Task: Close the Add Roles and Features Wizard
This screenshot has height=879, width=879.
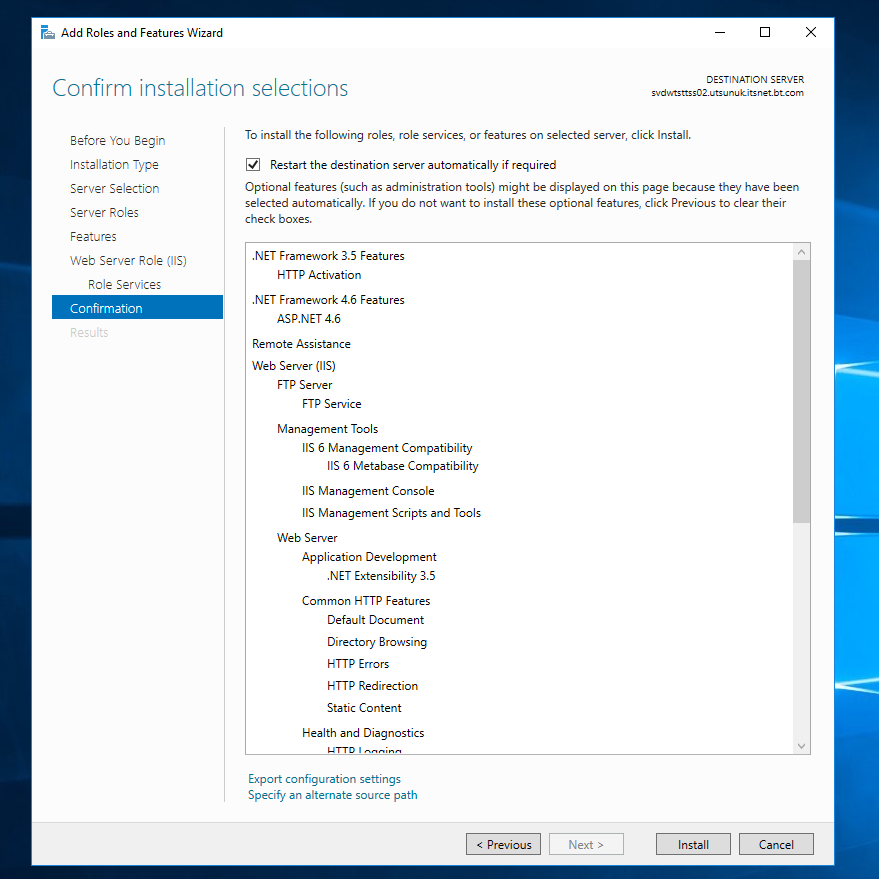Action: coord(811,32)
